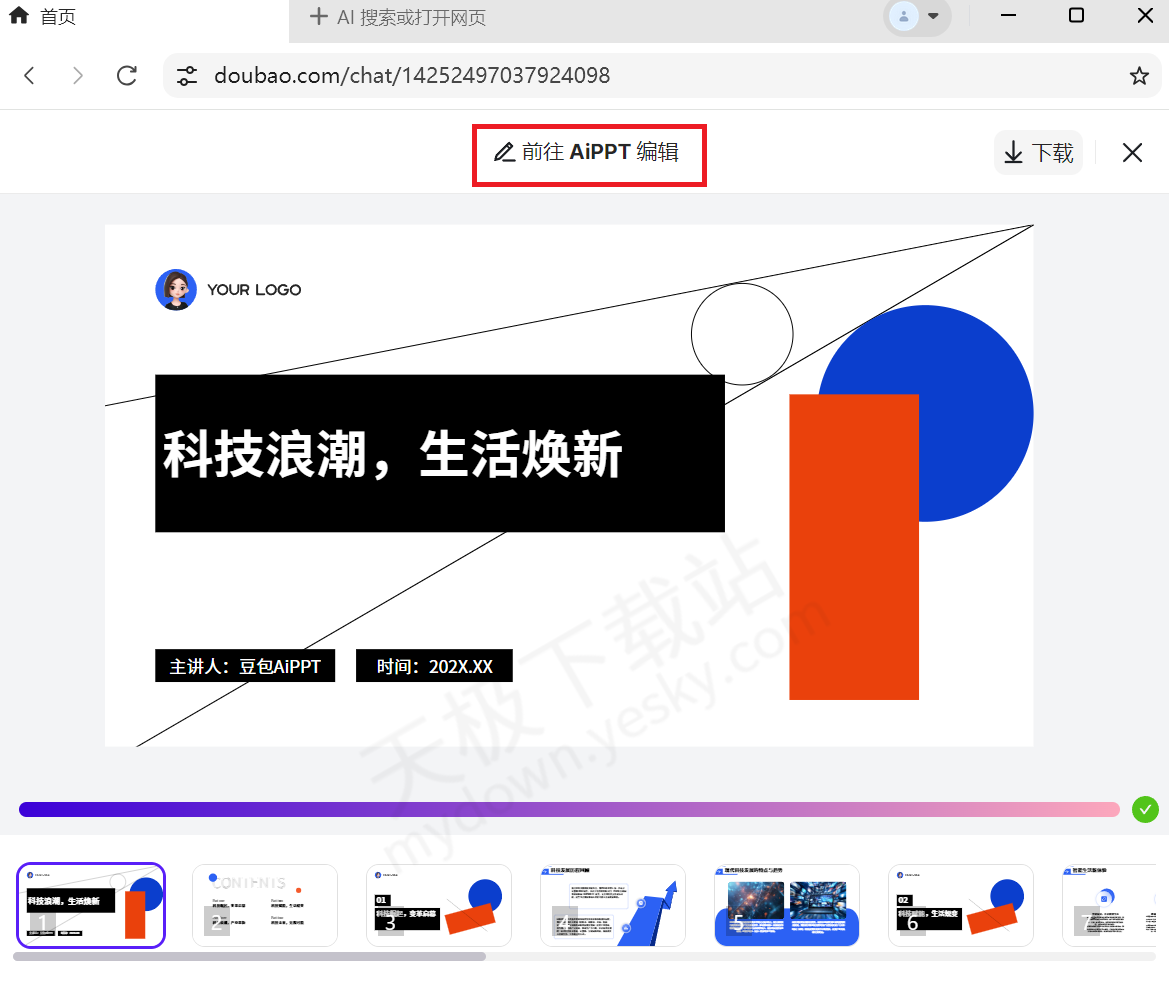Open the edit icon beside 前往 AiPPT 编辑
1169x986 pixels.
coord(503,152)
